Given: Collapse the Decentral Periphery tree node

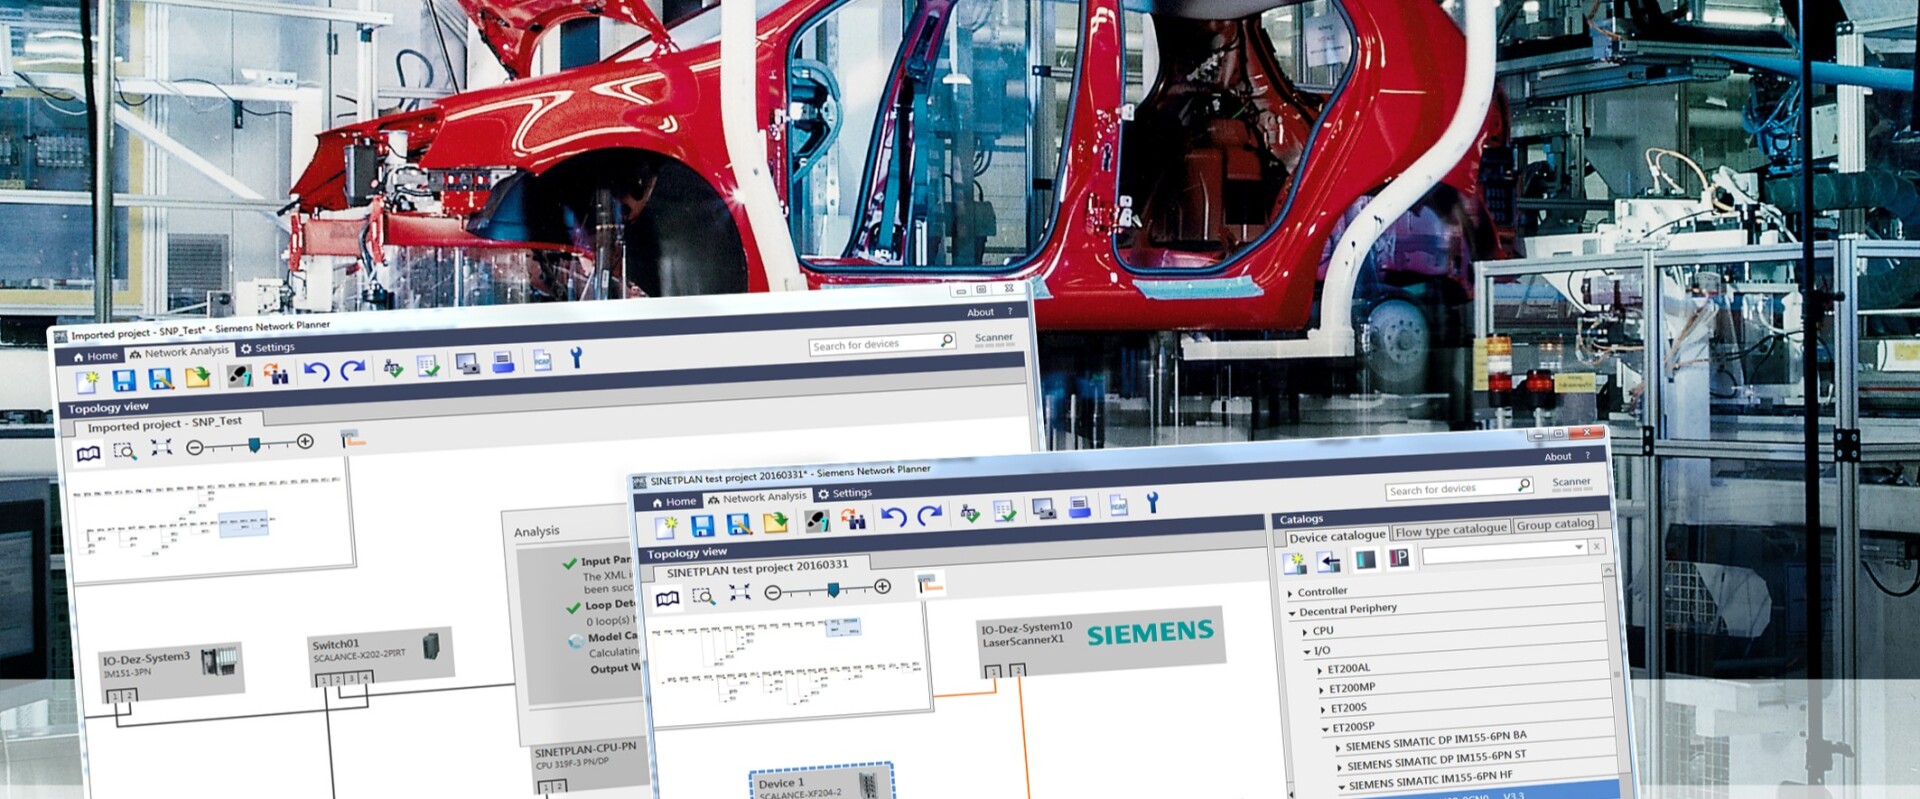Looking at the screenshot, I should (1292, 613).
